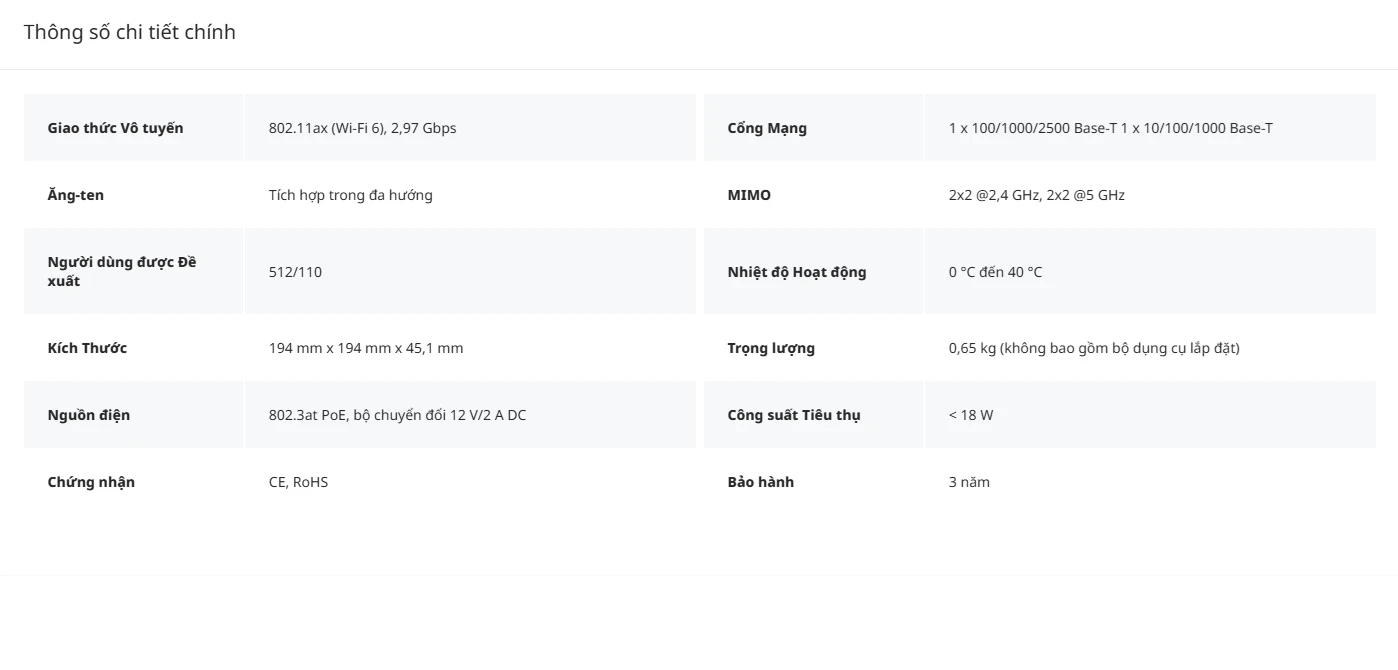
Task: Click the certification value 'CE, RoHS'
Action: click(x=298, y=482)
